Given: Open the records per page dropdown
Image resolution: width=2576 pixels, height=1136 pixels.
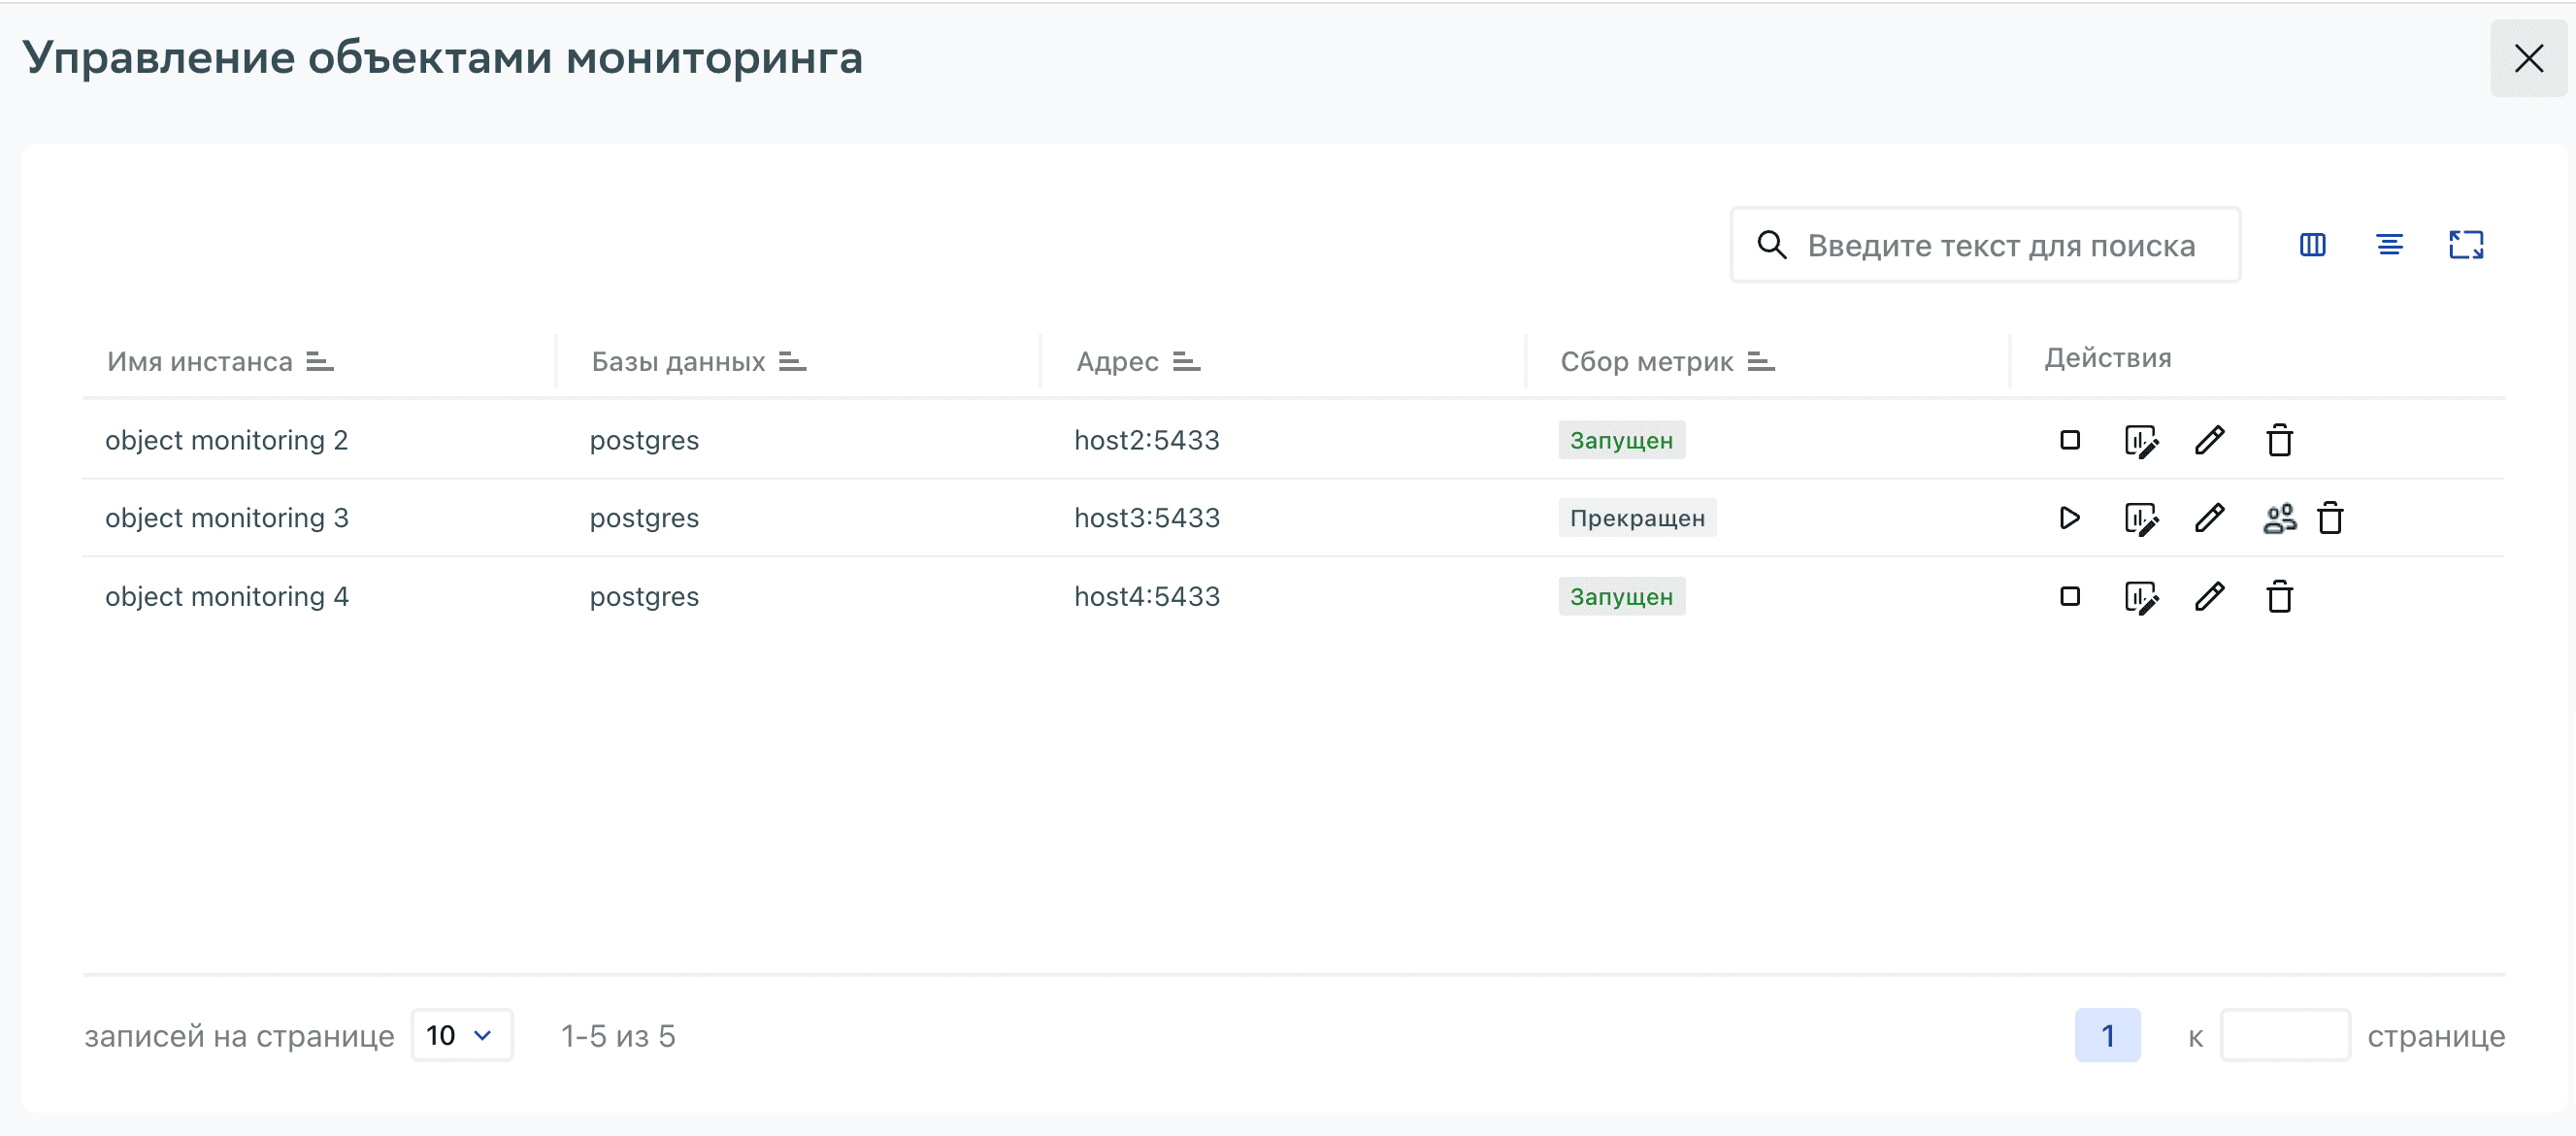Looking at the screenshot, I should [461, 1035].
